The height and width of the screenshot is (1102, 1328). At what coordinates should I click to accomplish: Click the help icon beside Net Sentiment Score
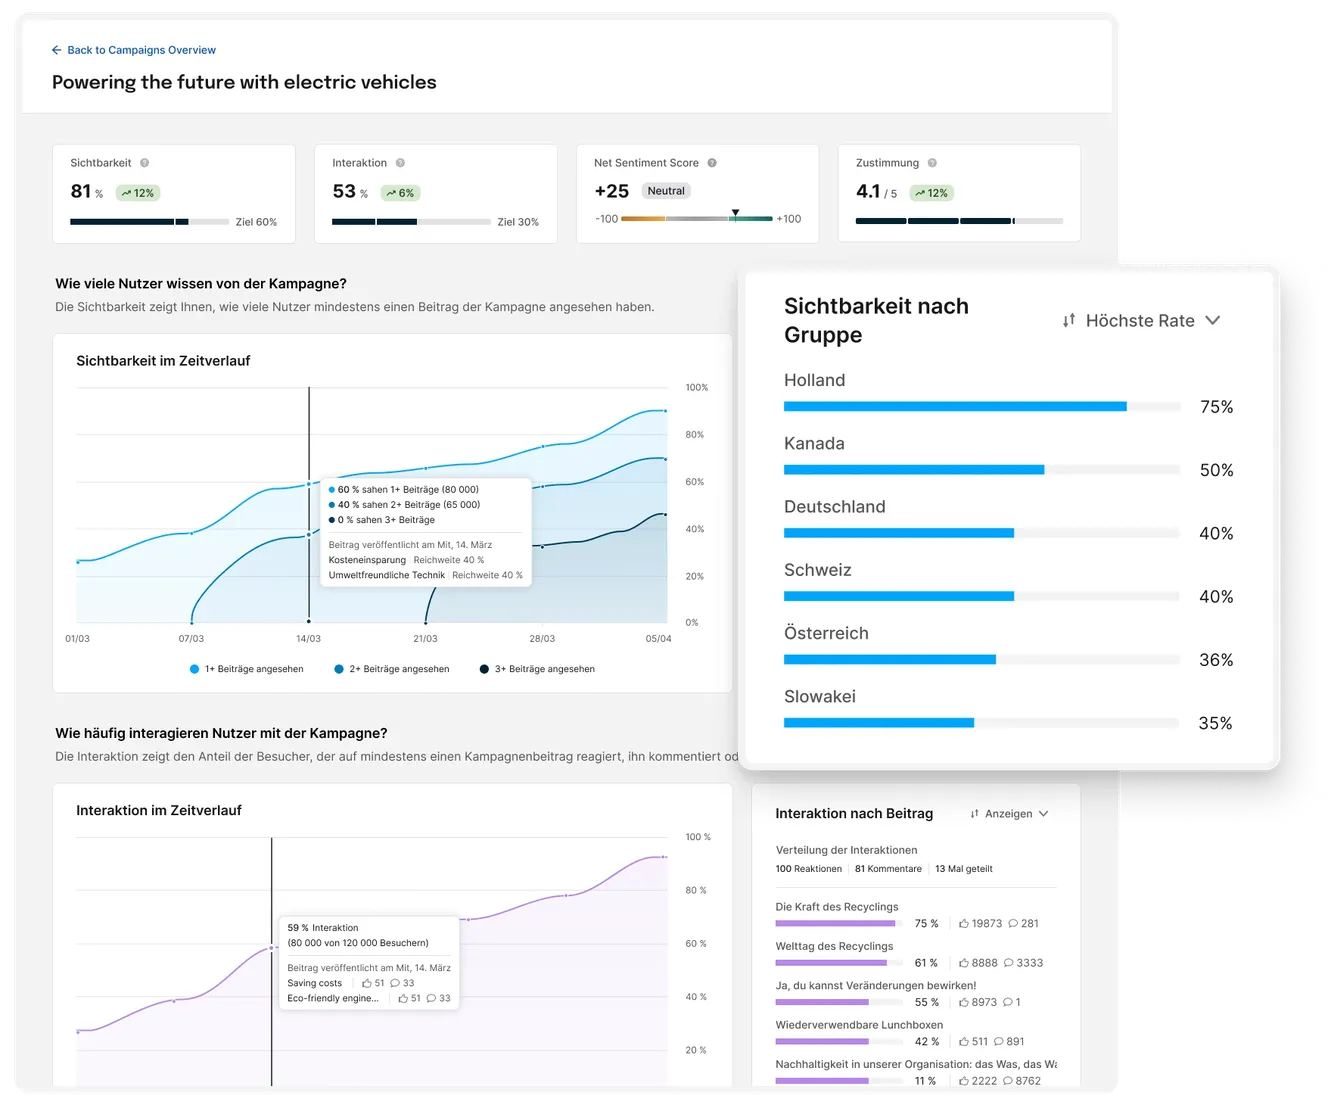coord(710,162)
